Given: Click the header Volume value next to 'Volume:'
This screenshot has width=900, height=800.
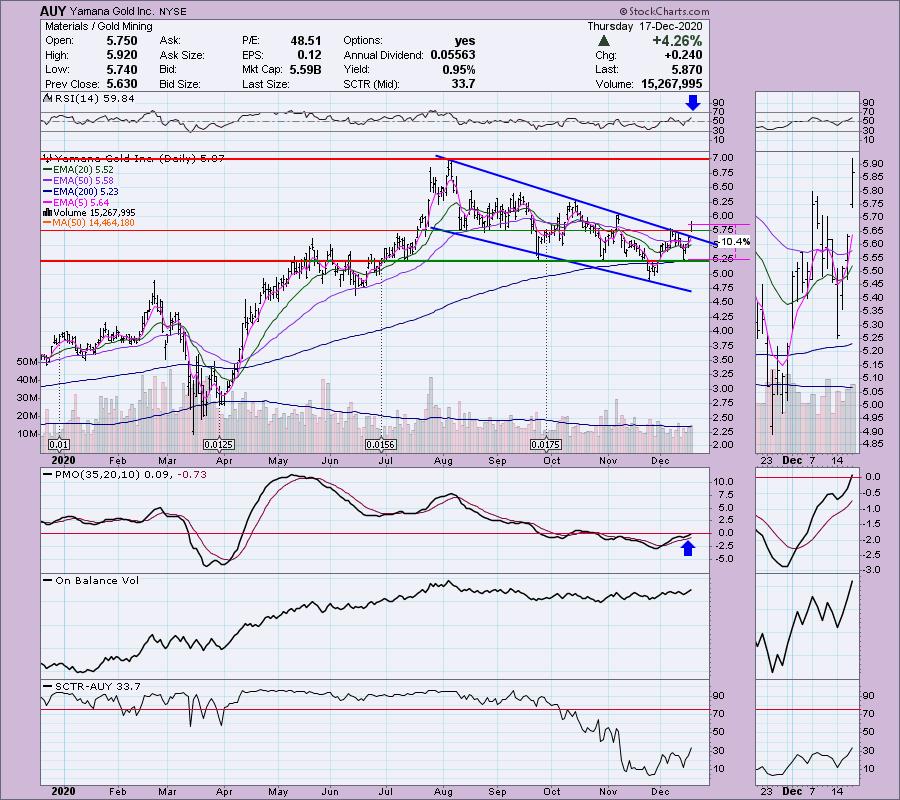Looking at the screenshot, I should tap(672, 84).
